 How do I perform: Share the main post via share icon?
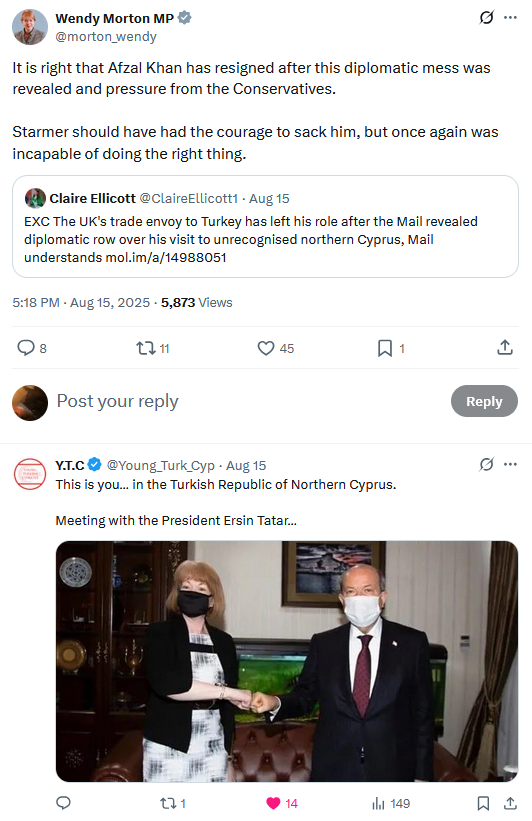505,347
